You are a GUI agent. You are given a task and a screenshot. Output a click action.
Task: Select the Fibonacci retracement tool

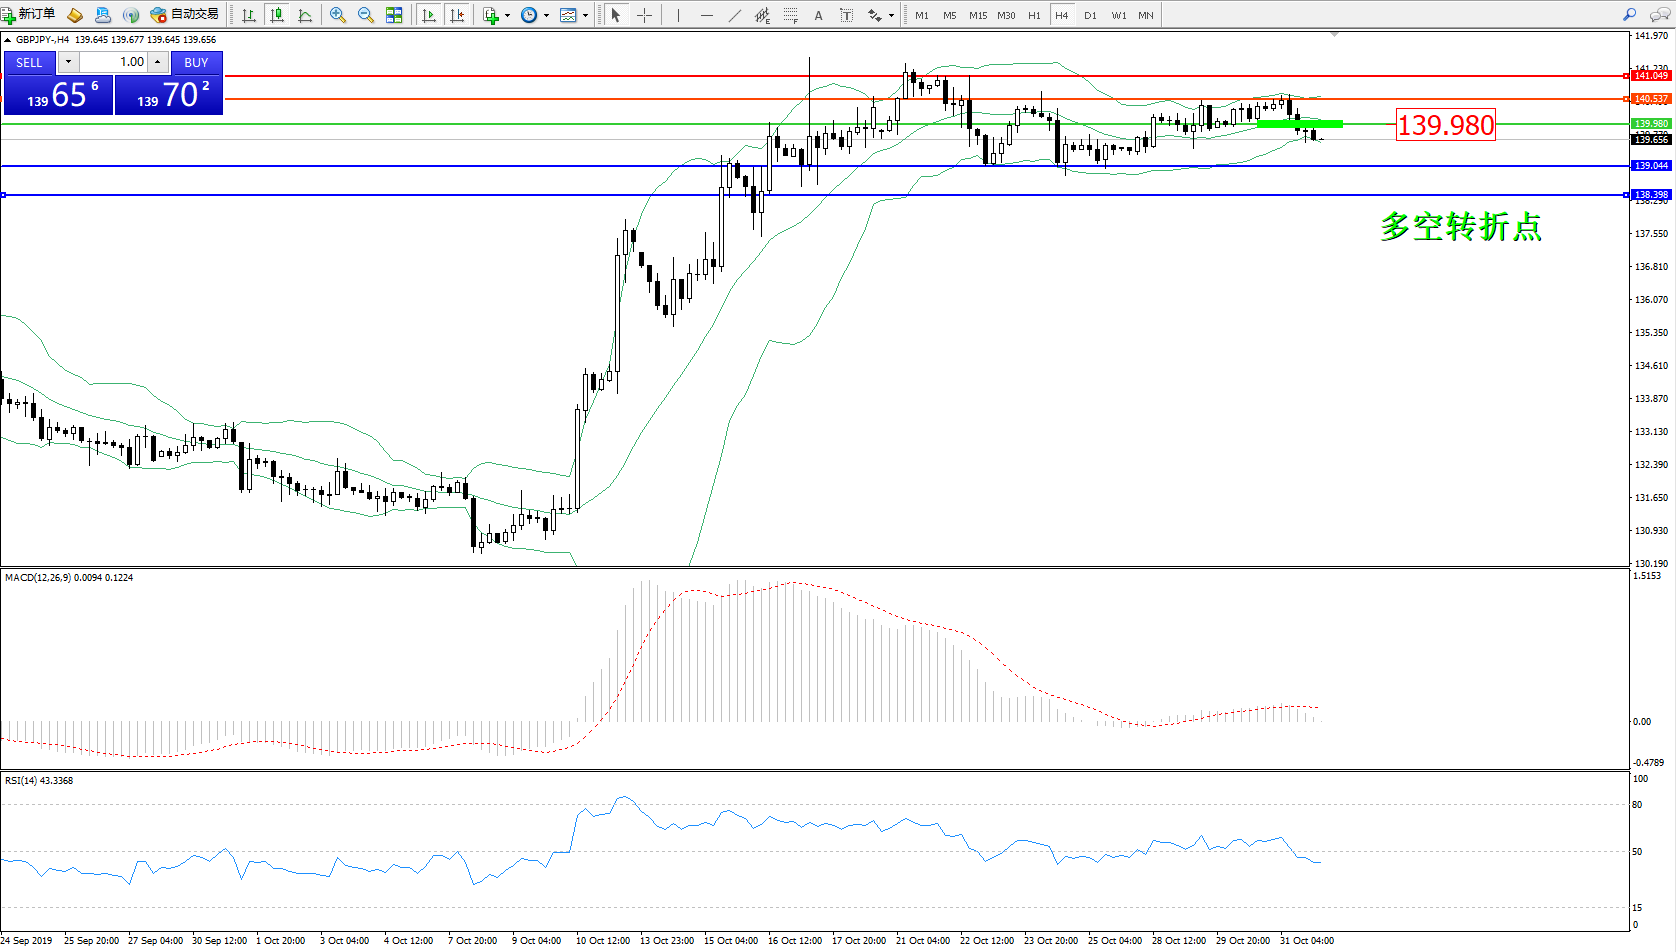pyautogui.click(x=791, y=15)
